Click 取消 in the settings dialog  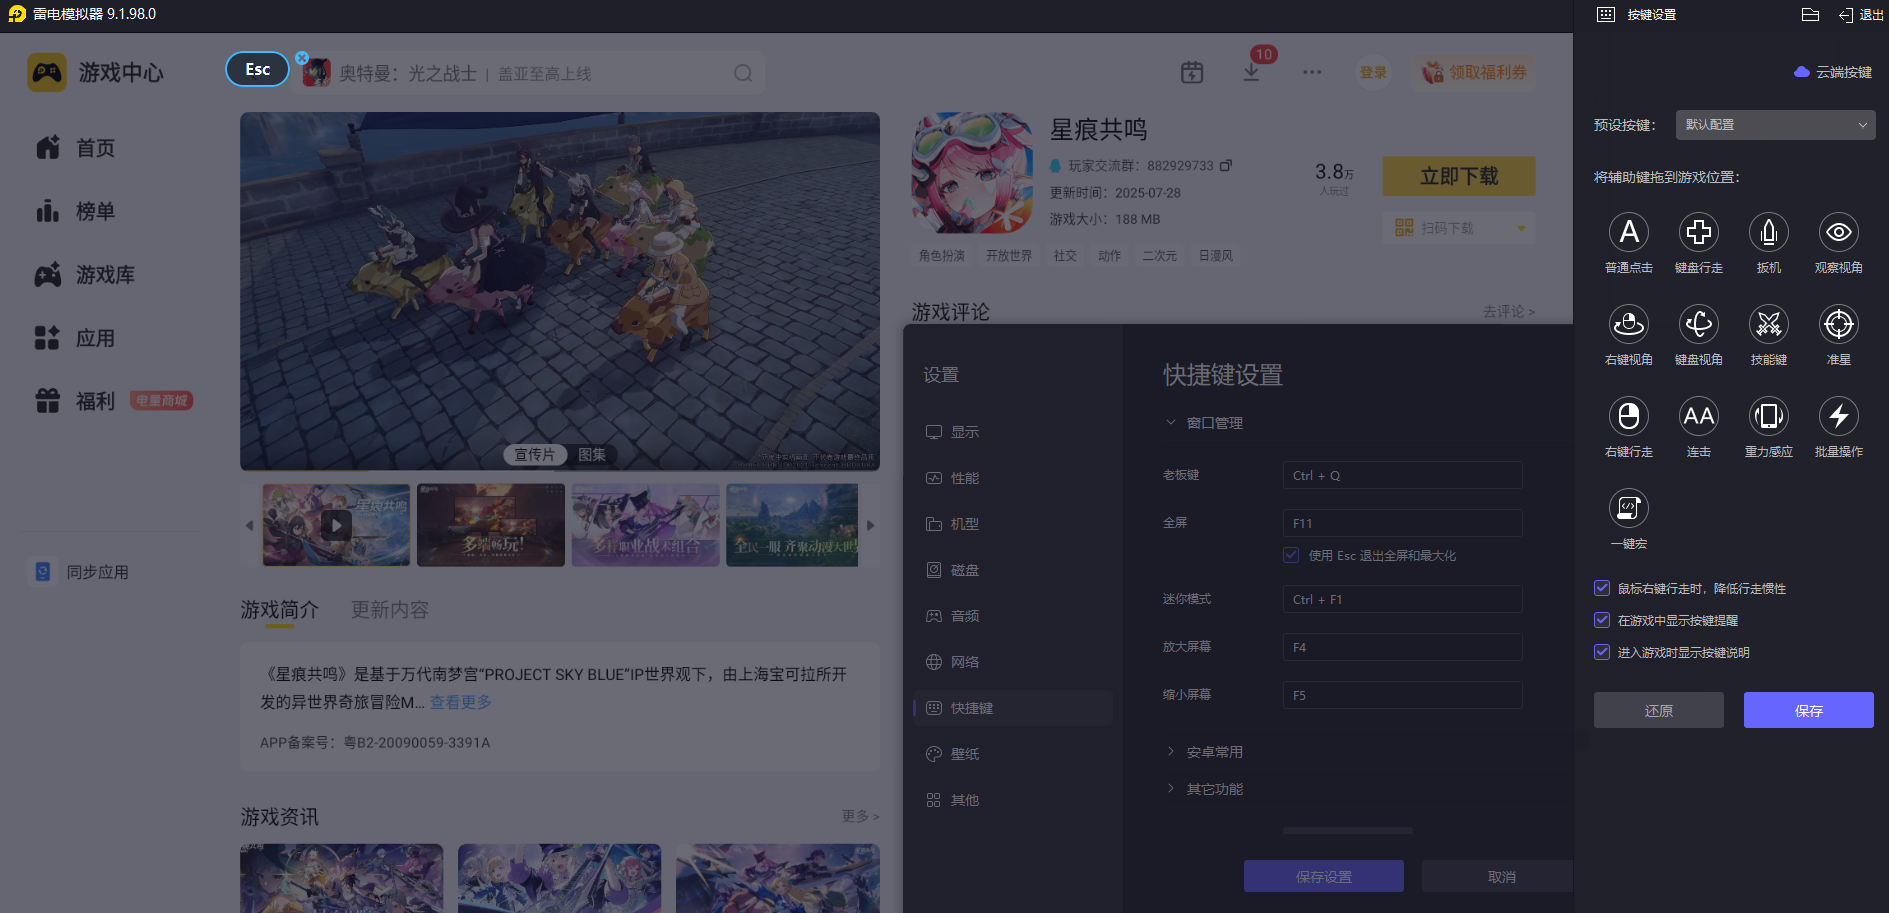point(1498,876)
